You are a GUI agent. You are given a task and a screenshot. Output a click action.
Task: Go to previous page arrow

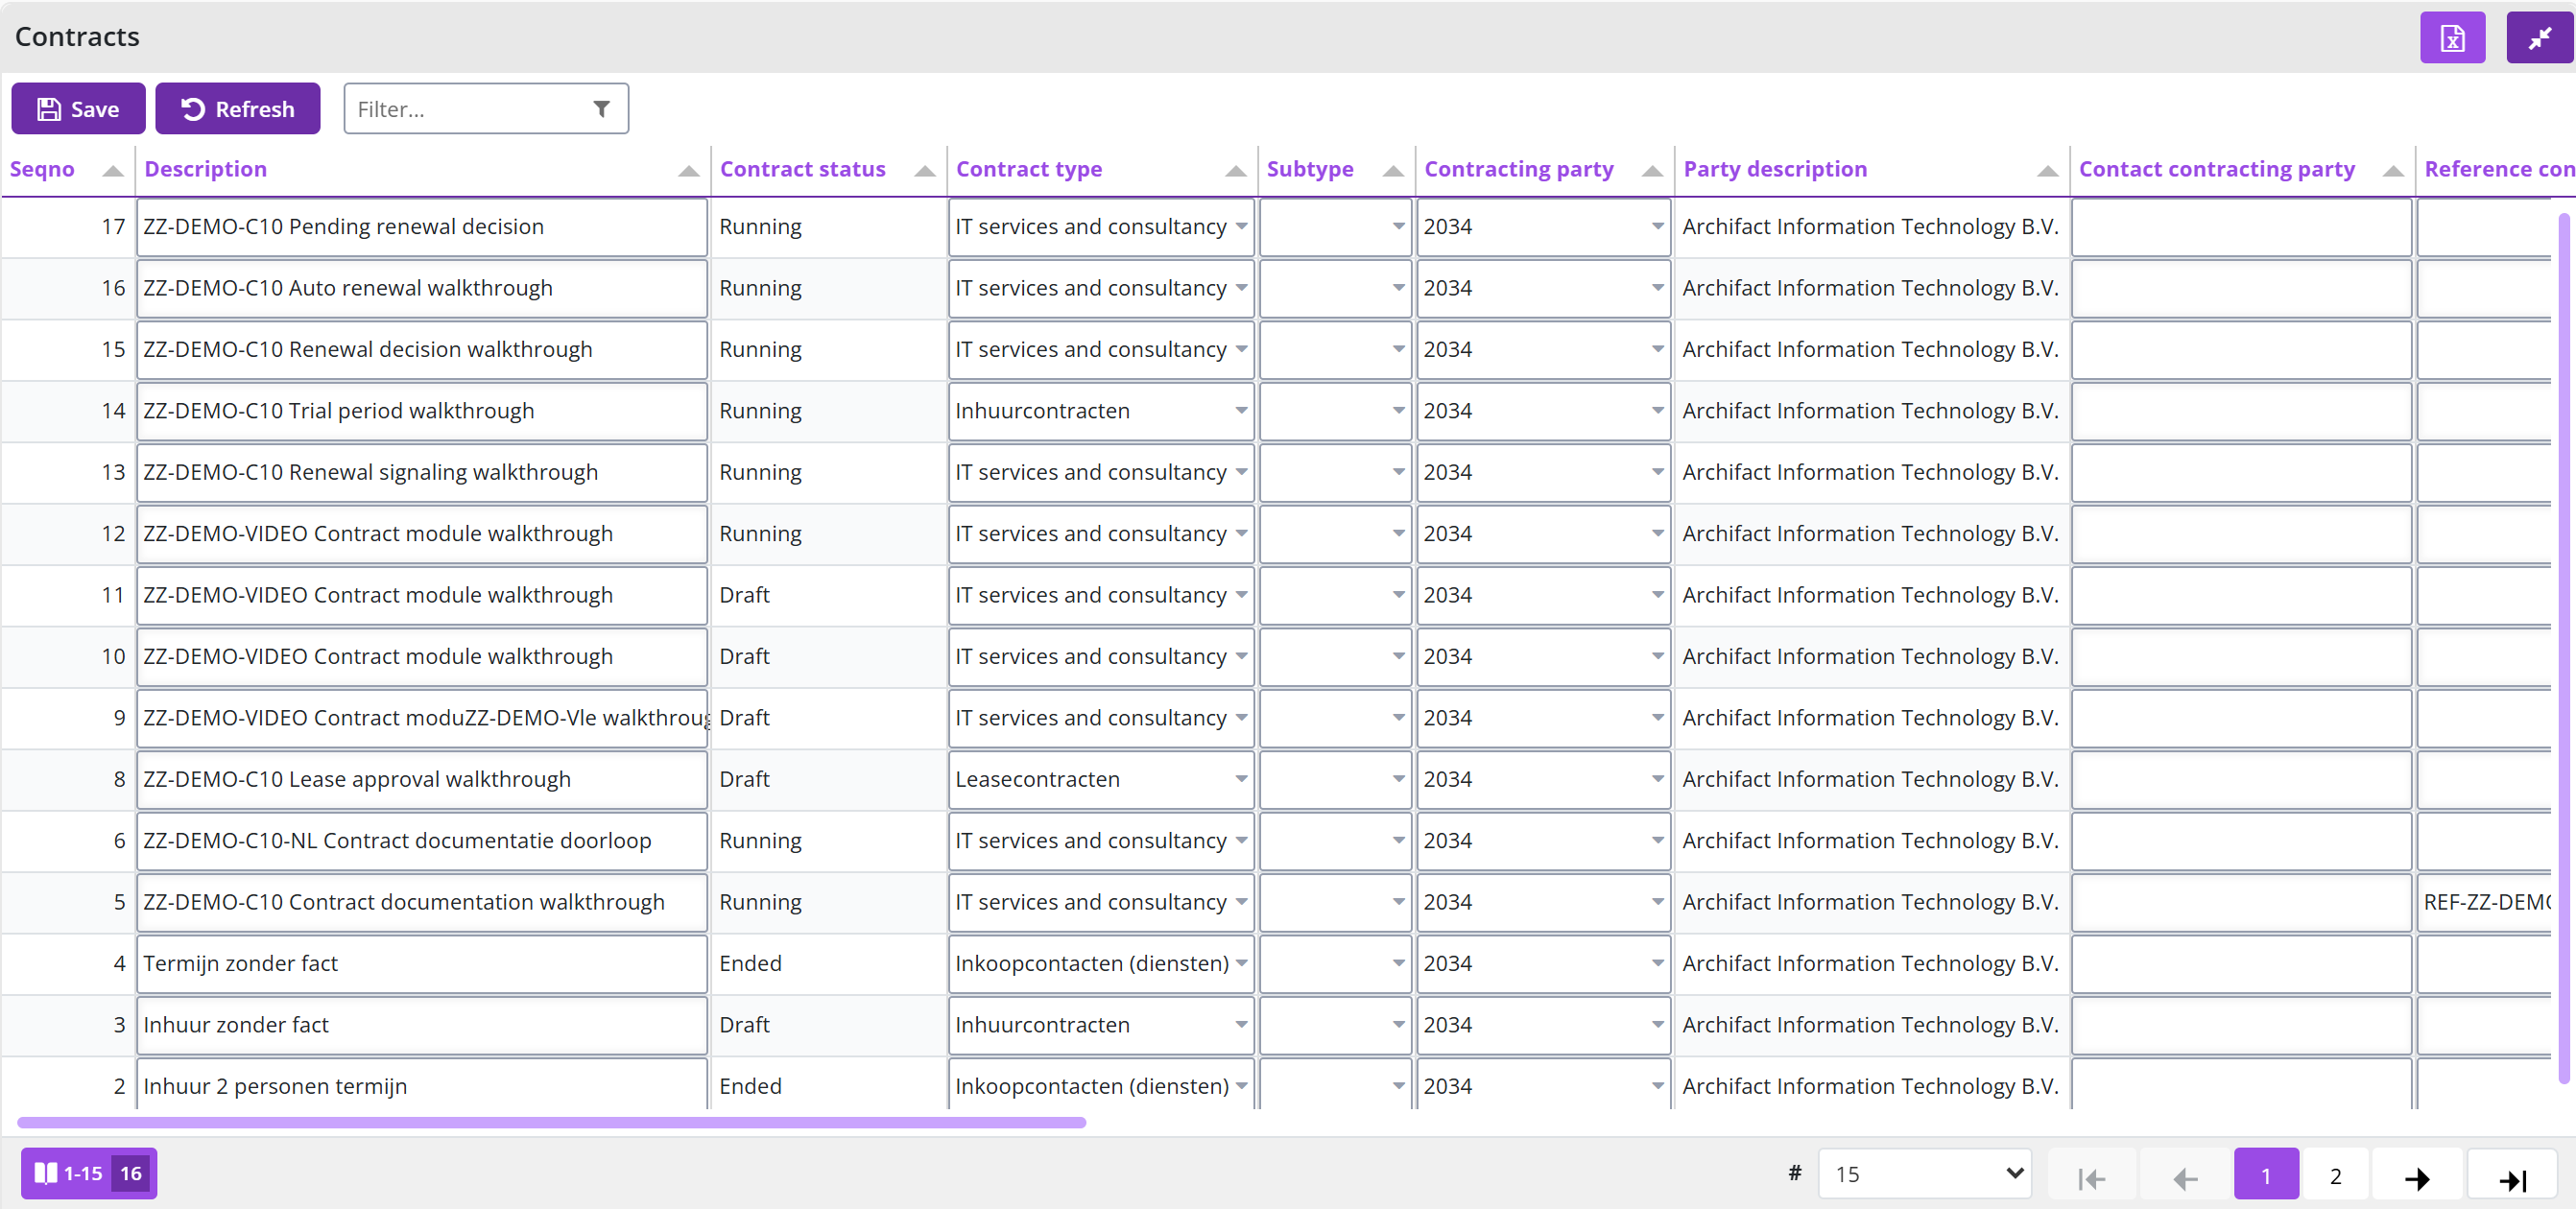pos(2185,1177)
